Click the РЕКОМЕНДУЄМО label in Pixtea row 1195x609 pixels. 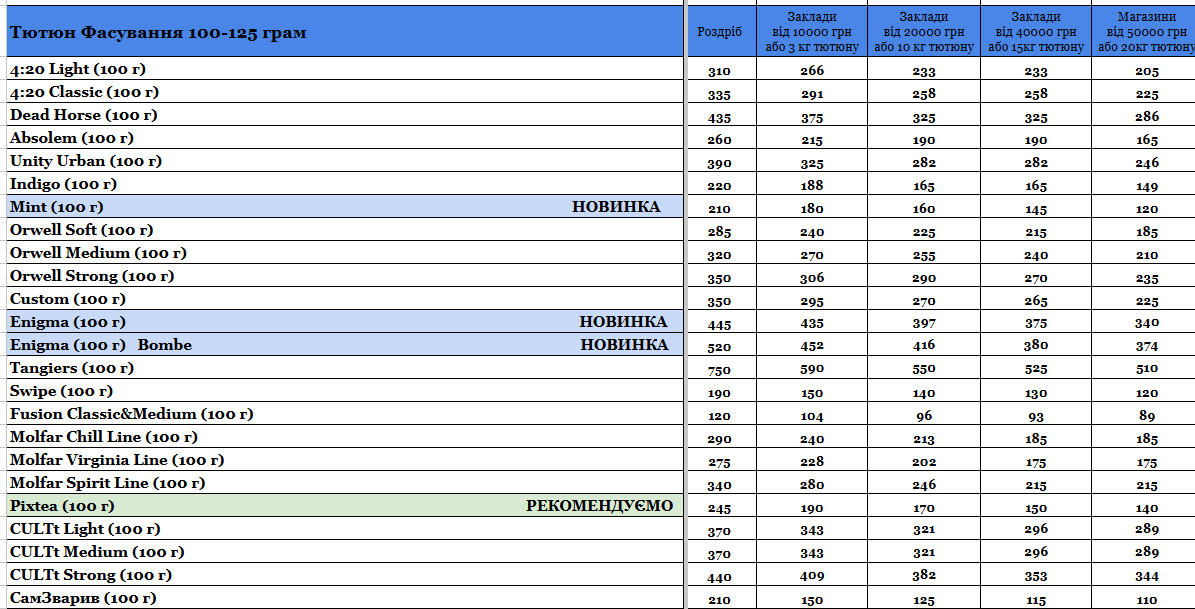point(600,506)
